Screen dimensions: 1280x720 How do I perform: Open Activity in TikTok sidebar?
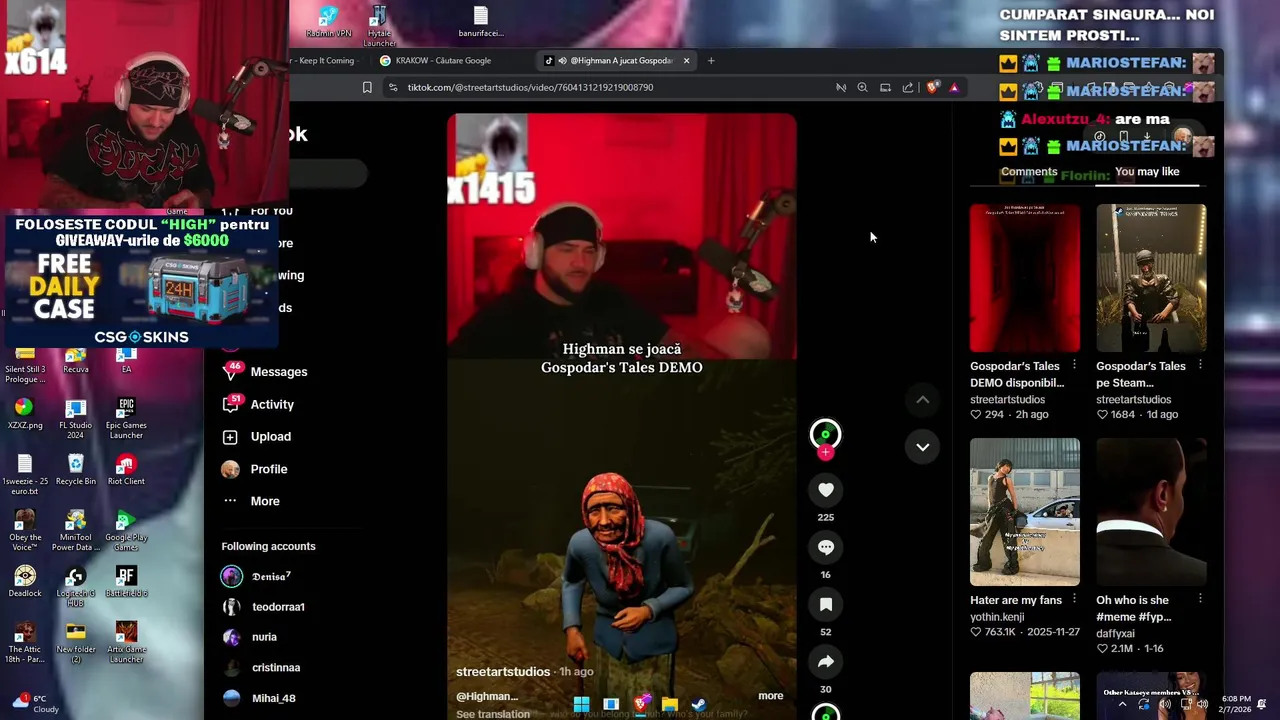click(x=258, y=404)
